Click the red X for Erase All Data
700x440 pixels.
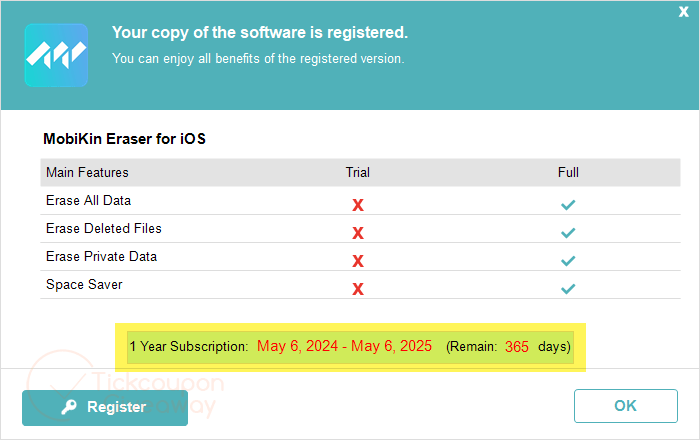358,205
